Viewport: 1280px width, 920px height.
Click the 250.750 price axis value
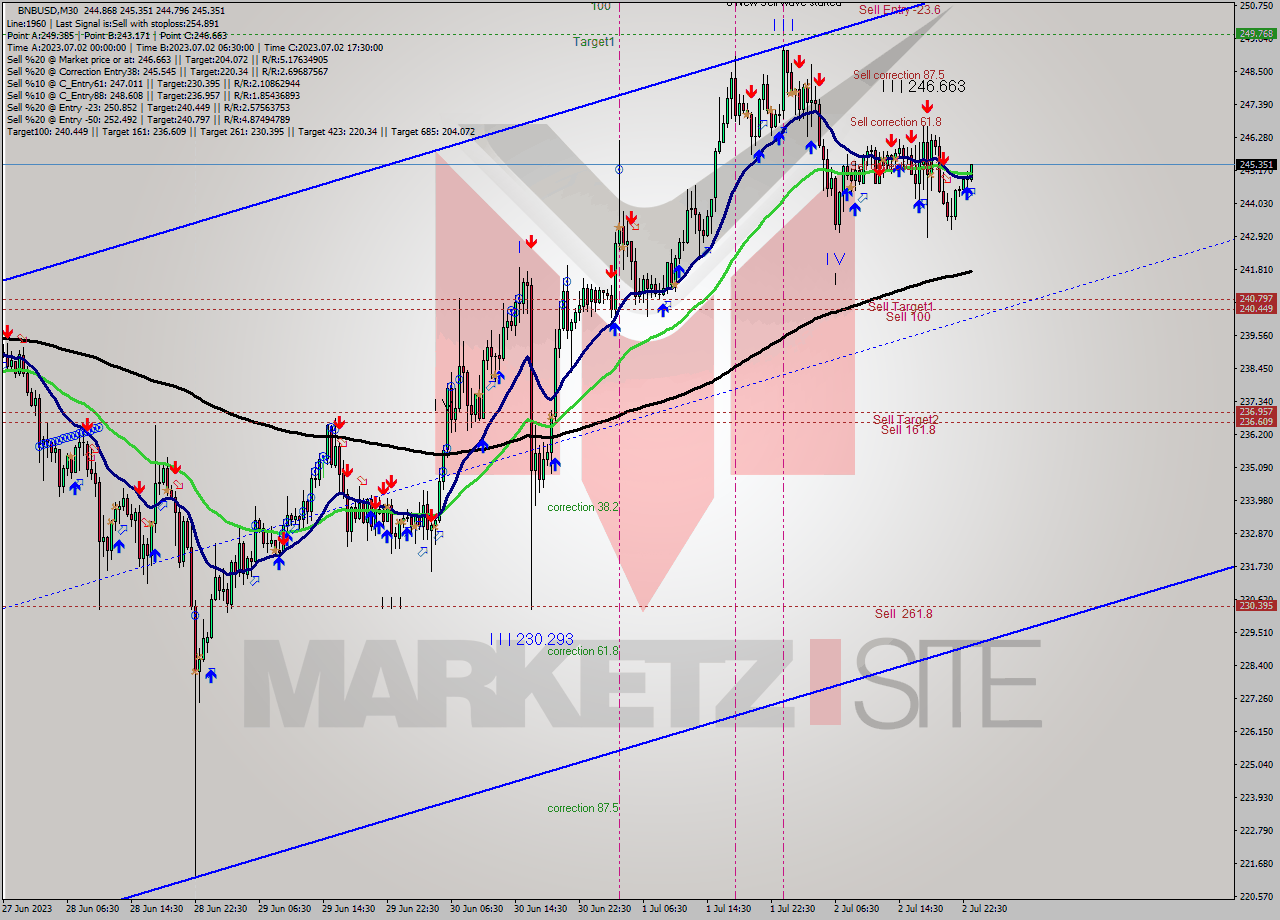(1256, 6)
